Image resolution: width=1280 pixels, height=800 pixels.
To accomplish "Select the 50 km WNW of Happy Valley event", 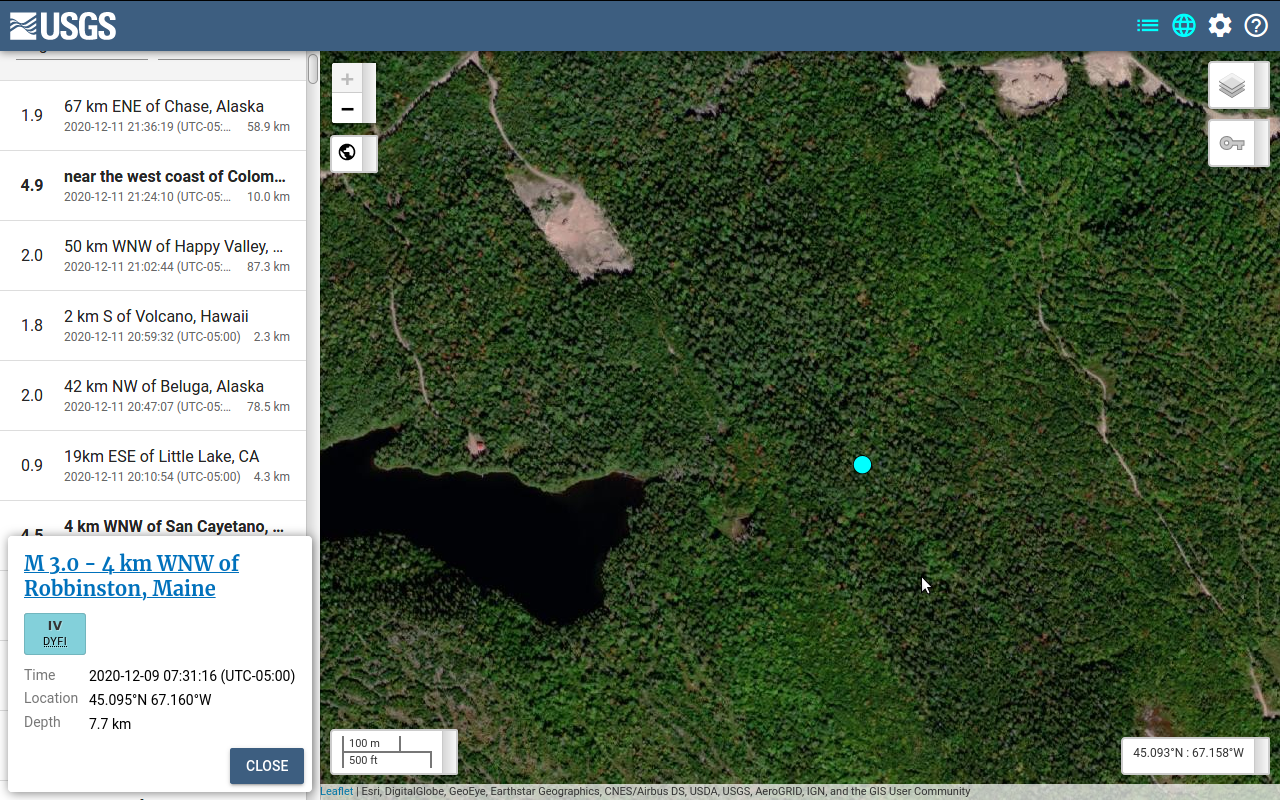I will (153, 255).
